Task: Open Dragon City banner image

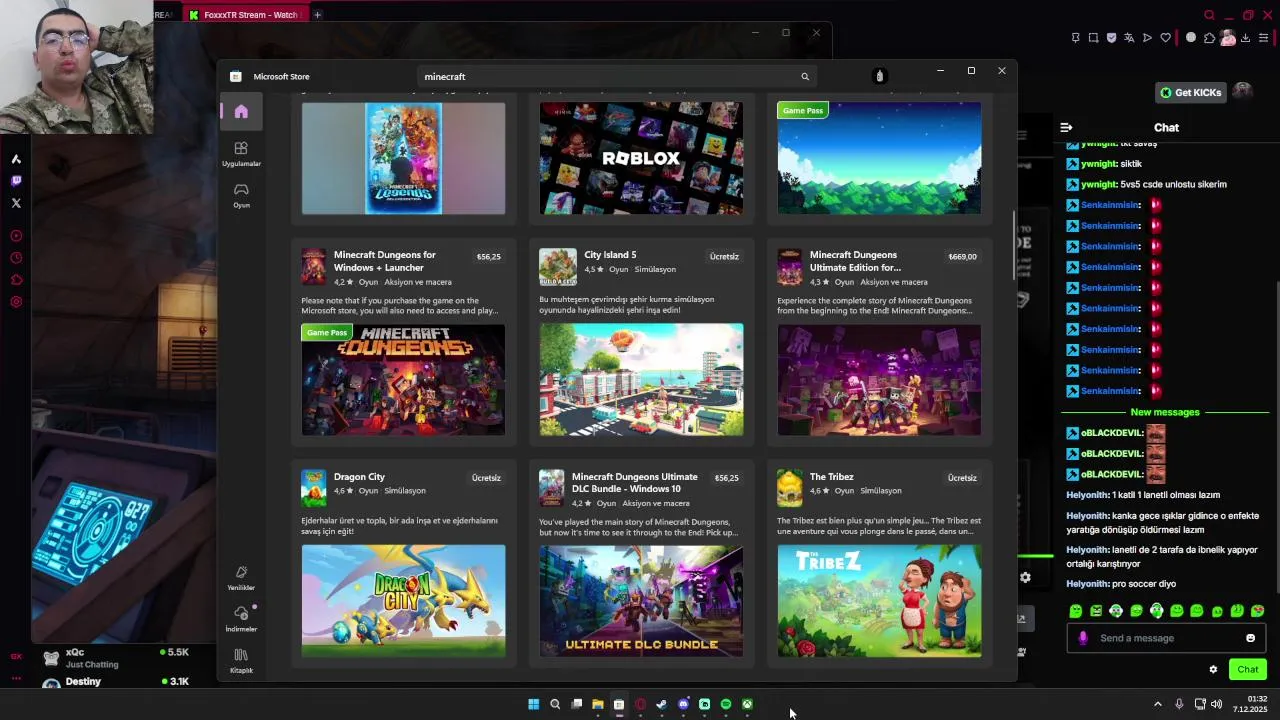Action: [x=403, y=601]
